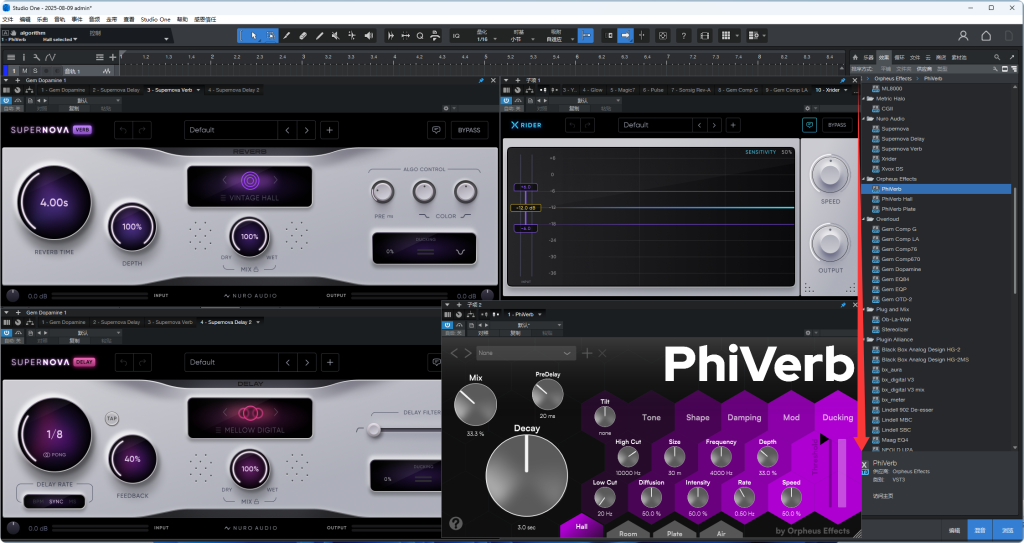This screenshot has width=1024, height=543.
Task: Click wrench icon in track list header
Action: pyautogui.click(x=37, y=58)
